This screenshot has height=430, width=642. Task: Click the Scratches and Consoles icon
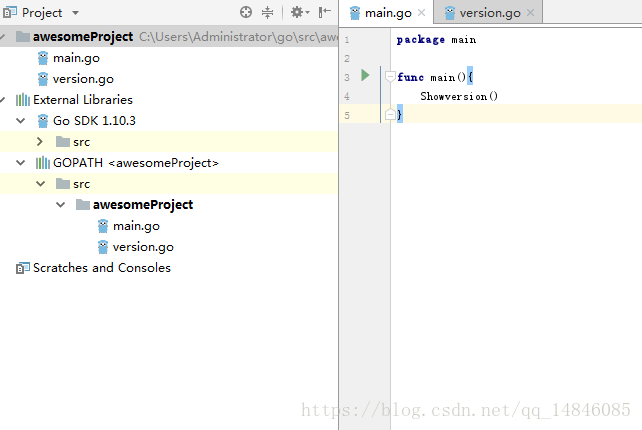pos(22,268)
